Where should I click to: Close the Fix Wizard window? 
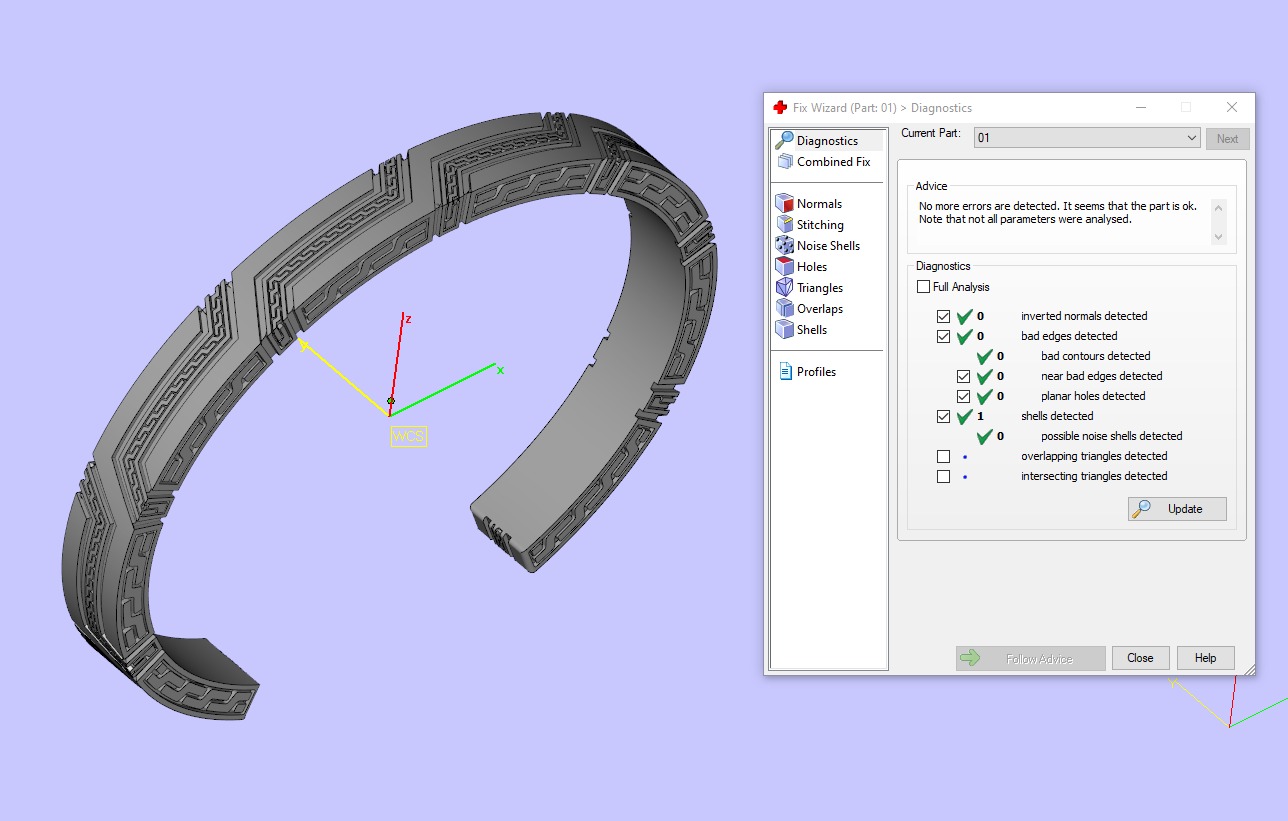click(x=1232, y=107)
